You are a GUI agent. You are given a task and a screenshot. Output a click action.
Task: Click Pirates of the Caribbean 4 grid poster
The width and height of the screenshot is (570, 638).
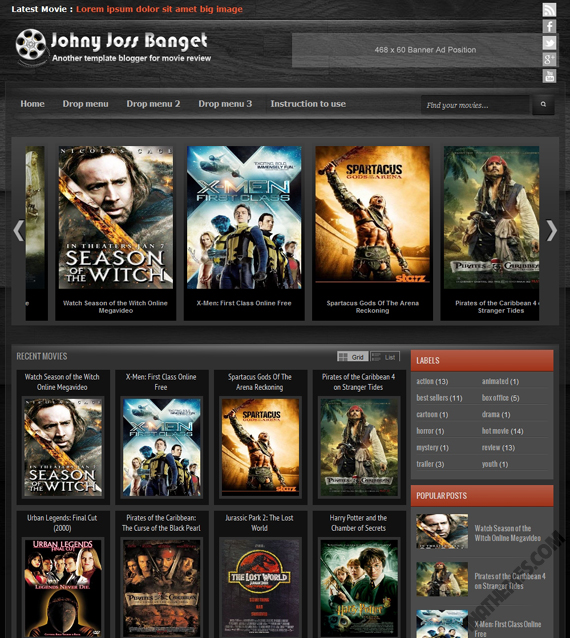pos(359,447)
